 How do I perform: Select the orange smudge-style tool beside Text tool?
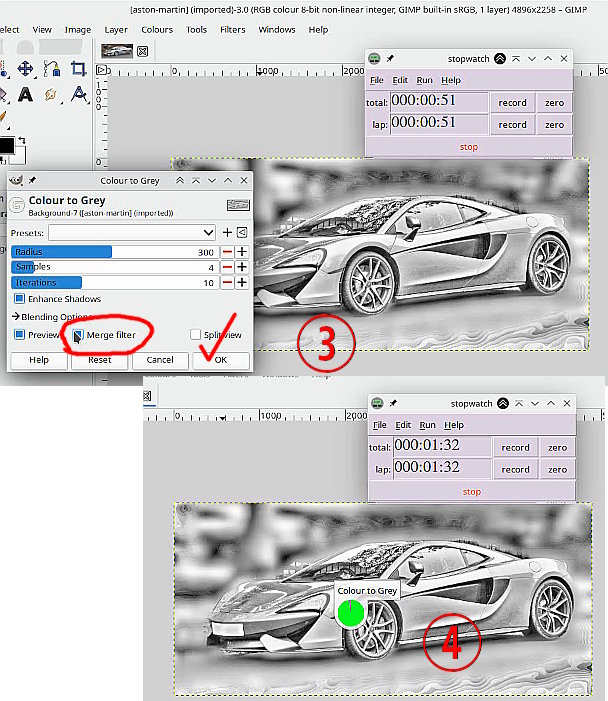(51, 94)
